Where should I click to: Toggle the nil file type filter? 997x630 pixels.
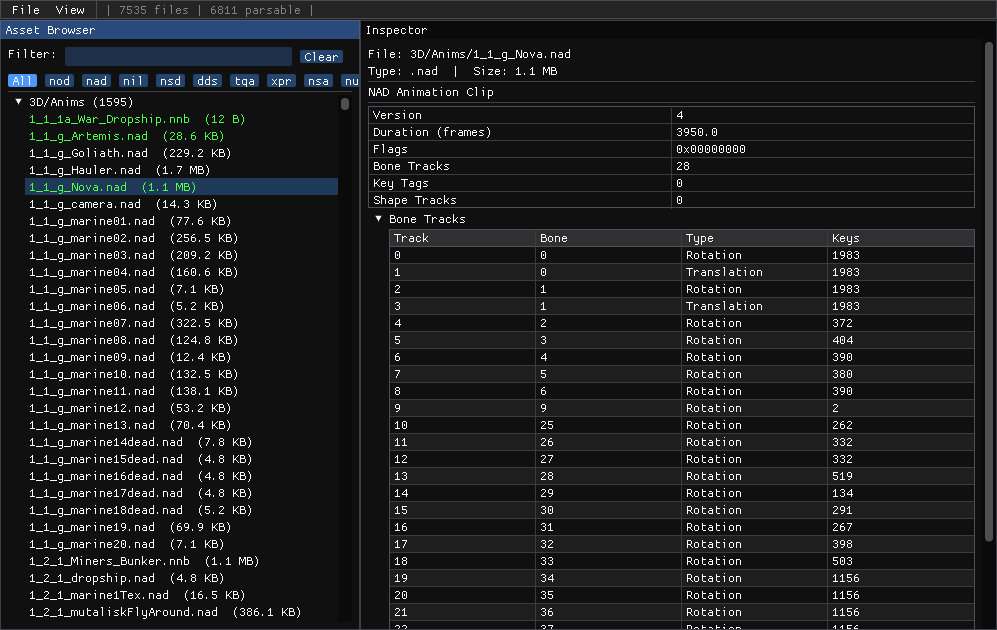tap(133, 81)
